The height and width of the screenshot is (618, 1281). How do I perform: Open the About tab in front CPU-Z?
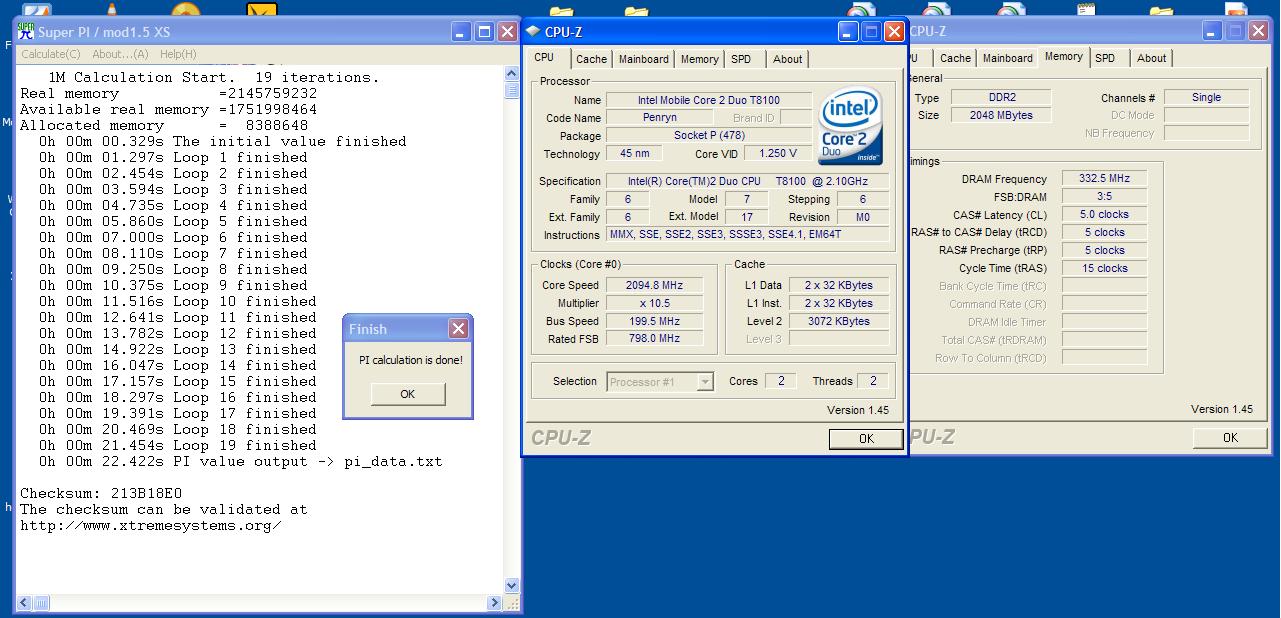788,59
